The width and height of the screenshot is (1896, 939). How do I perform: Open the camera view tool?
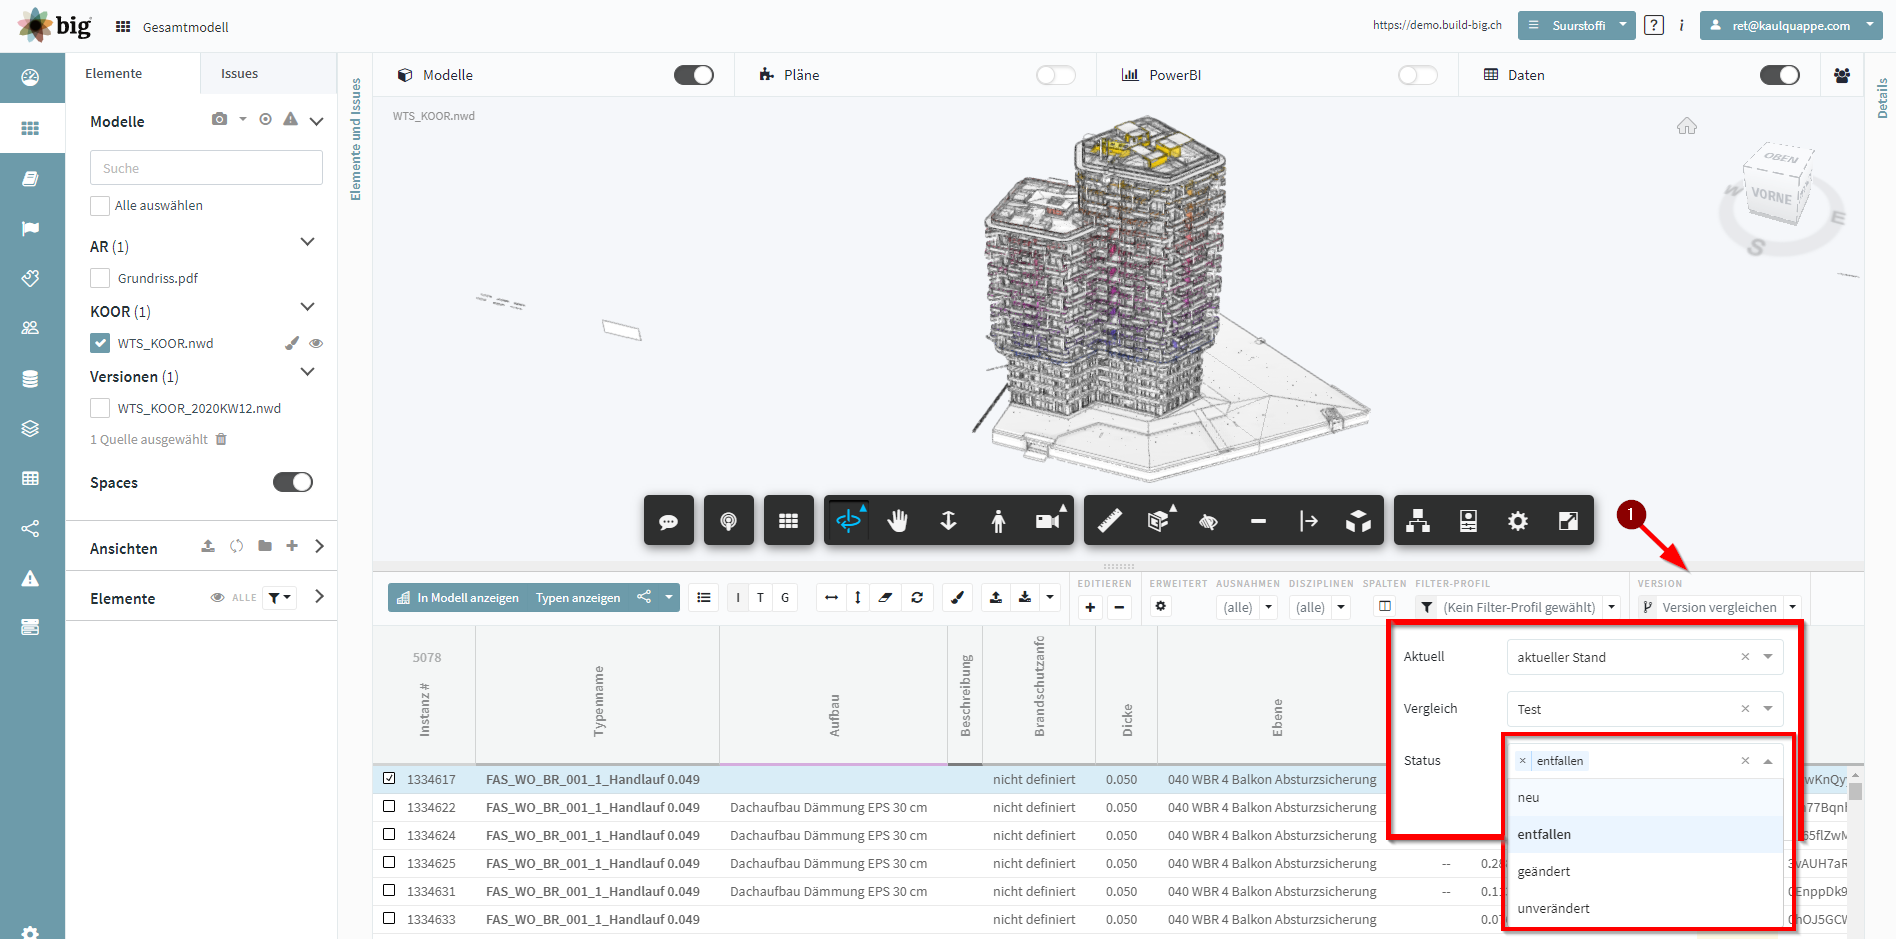(x=1048, y=521)
